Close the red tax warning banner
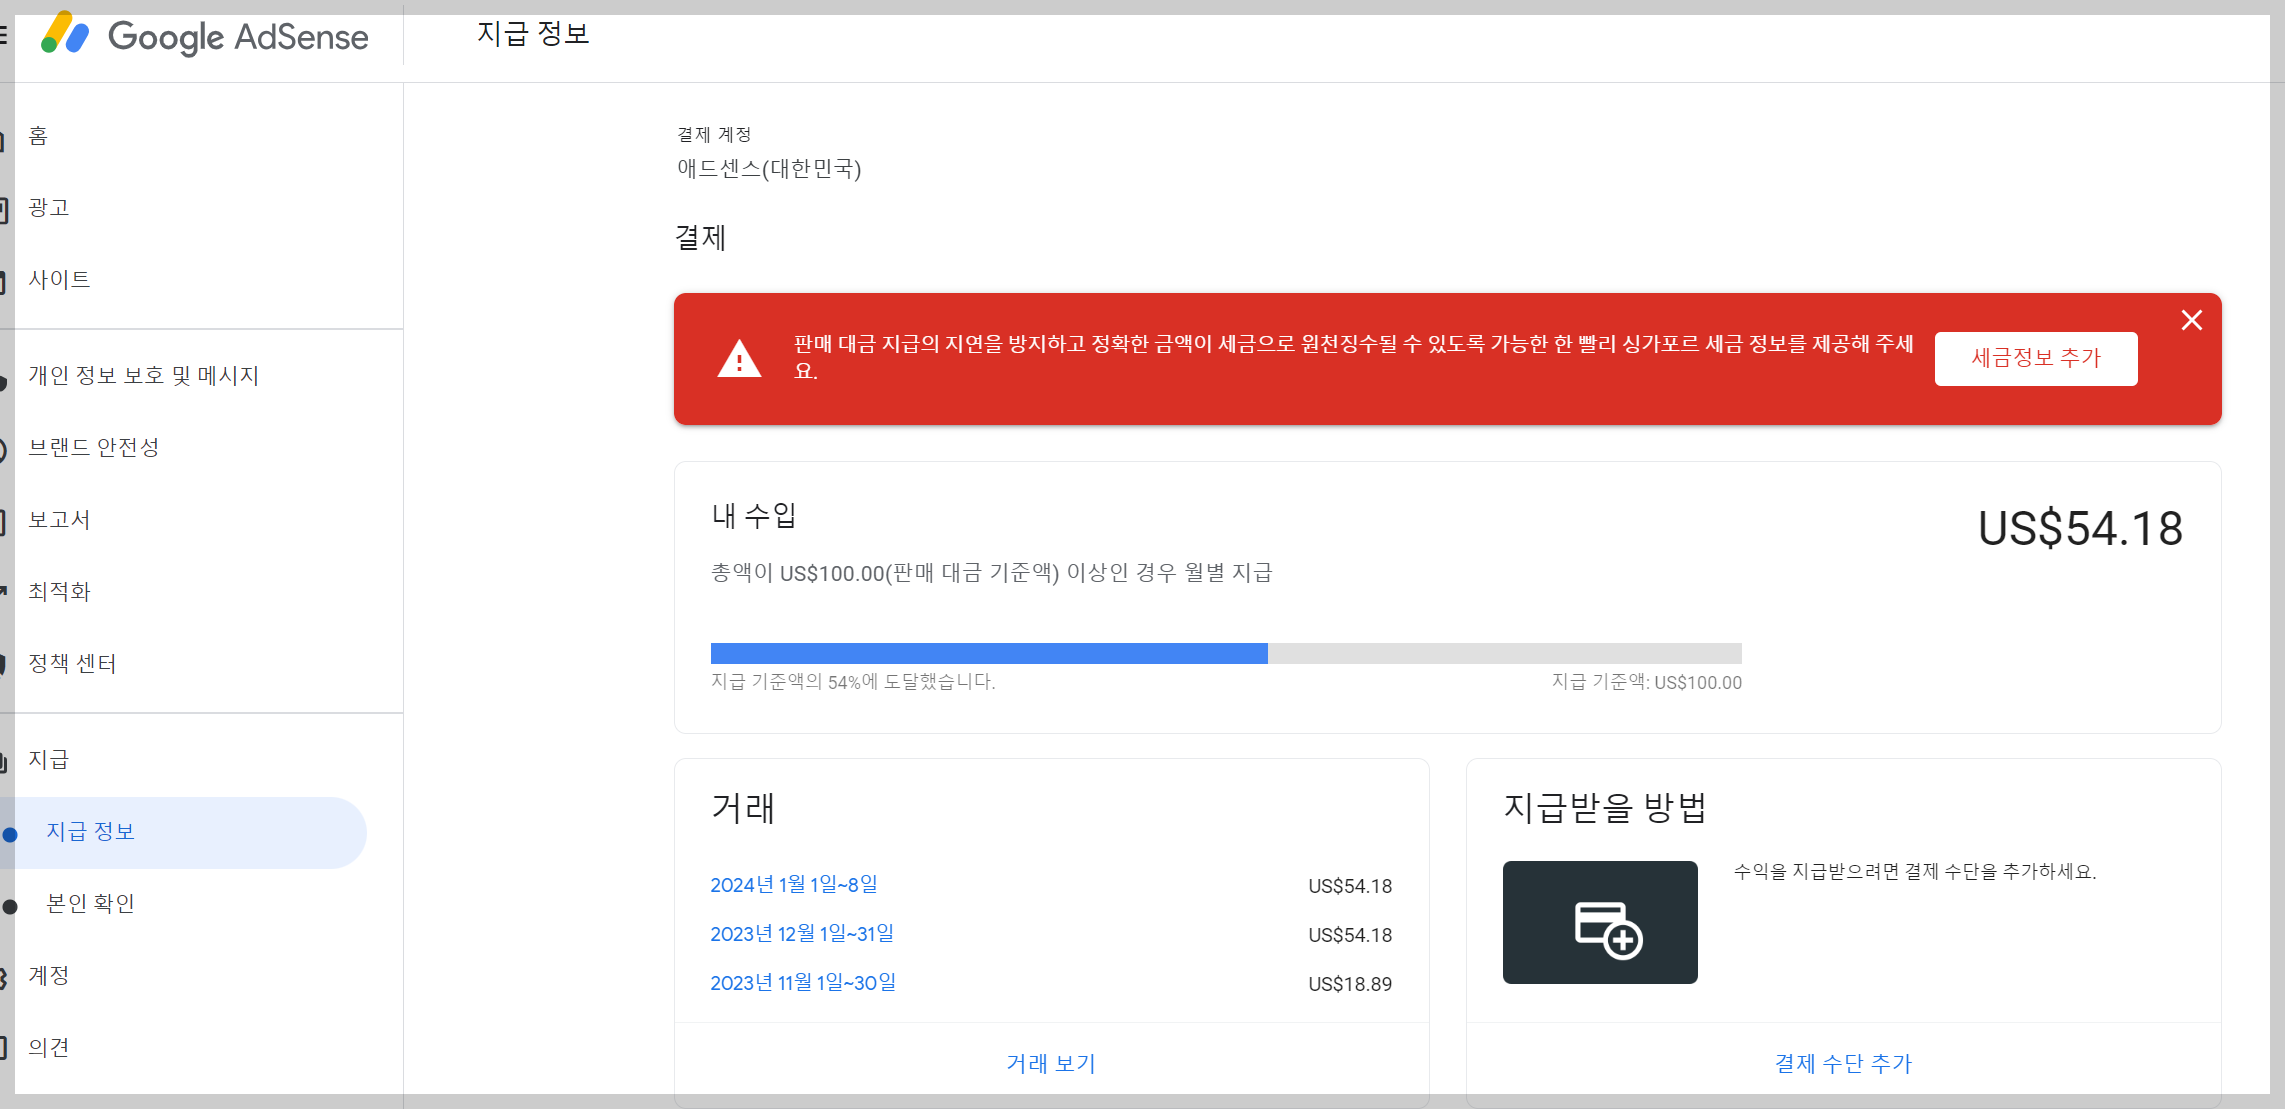This screenshot has width=2285, height=1109. point(2191,320)
